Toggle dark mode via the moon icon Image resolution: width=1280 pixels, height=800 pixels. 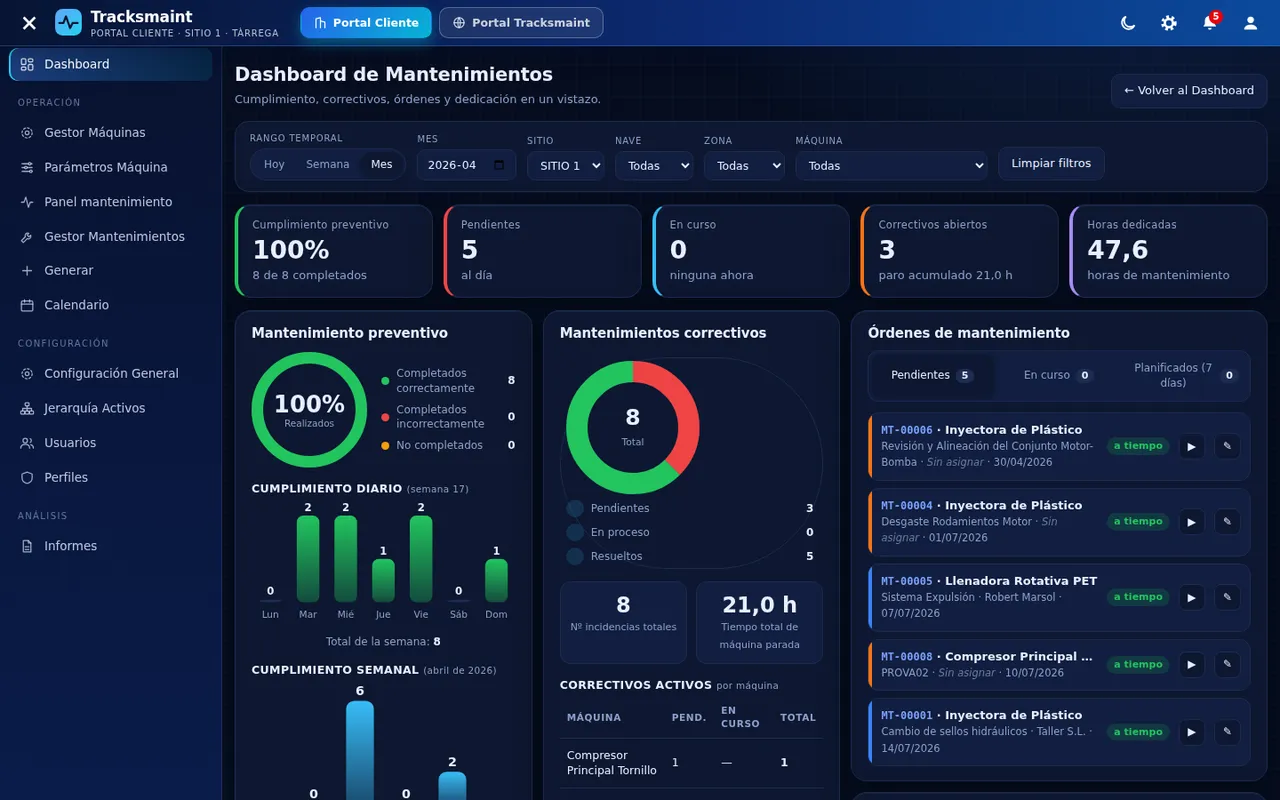(1128, 22)
